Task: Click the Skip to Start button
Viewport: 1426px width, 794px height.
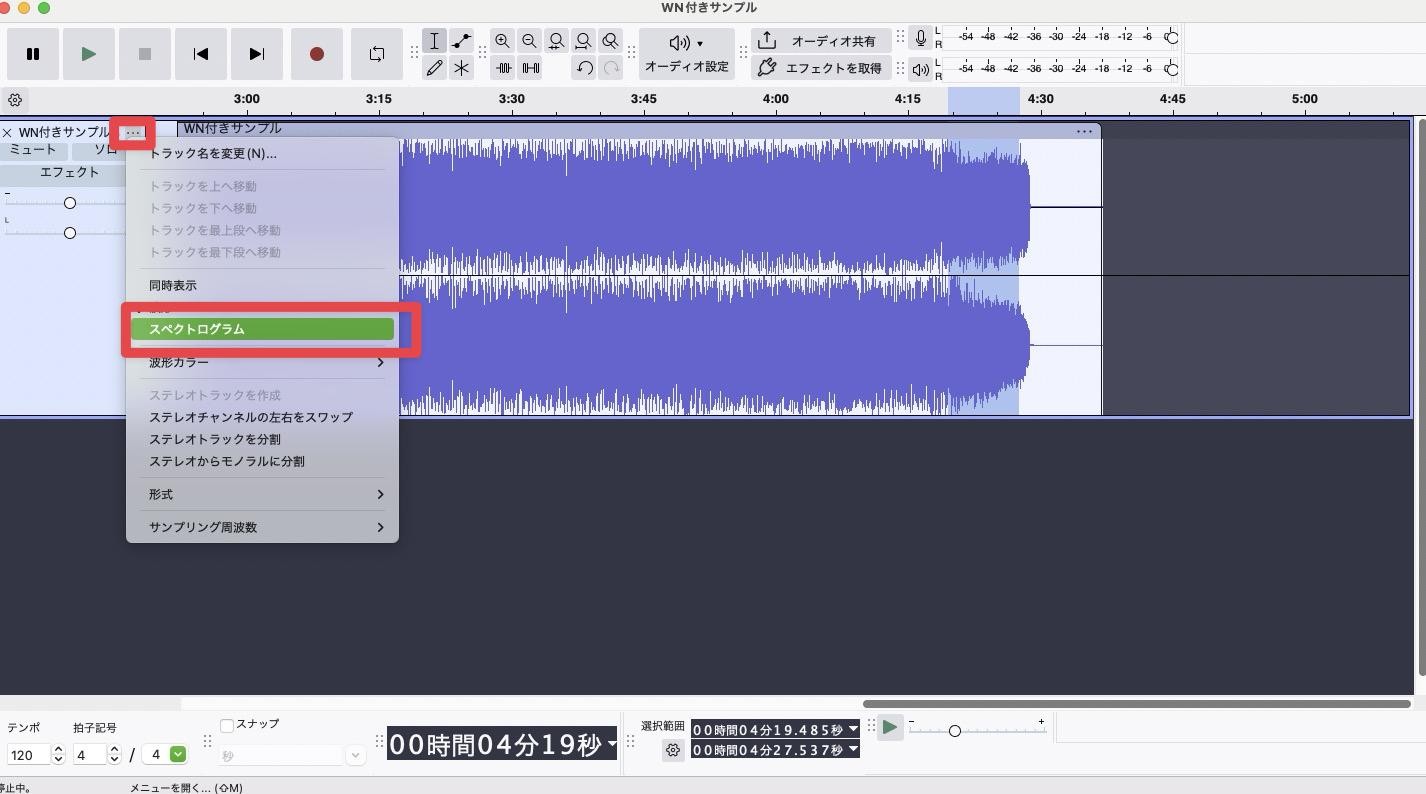Action: click(201, 54)
